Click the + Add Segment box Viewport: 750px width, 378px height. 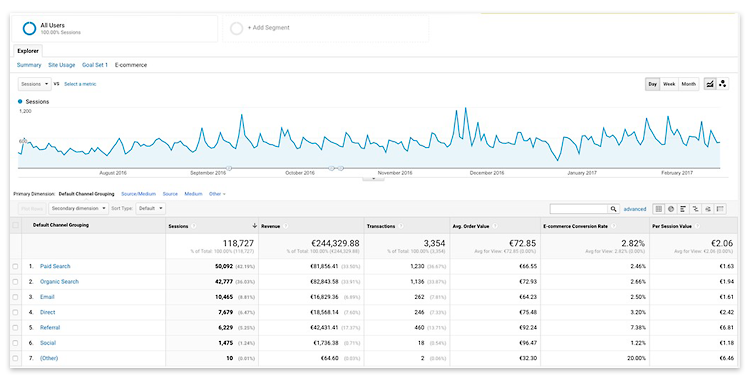[x=326, y=28]
